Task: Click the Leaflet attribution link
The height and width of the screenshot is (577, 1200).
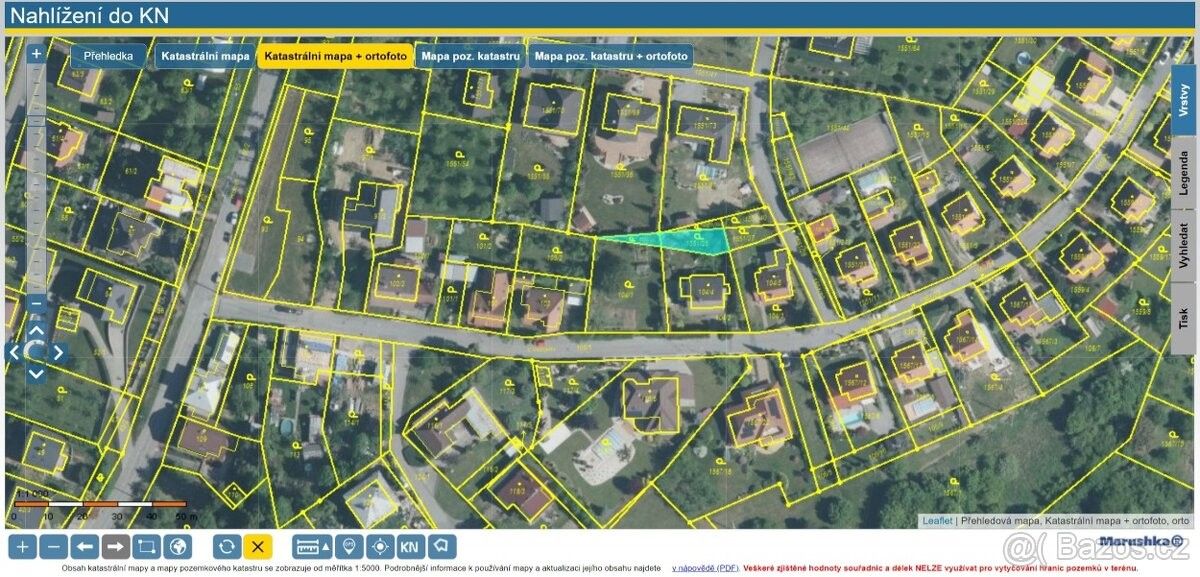Action: (937, 521)
